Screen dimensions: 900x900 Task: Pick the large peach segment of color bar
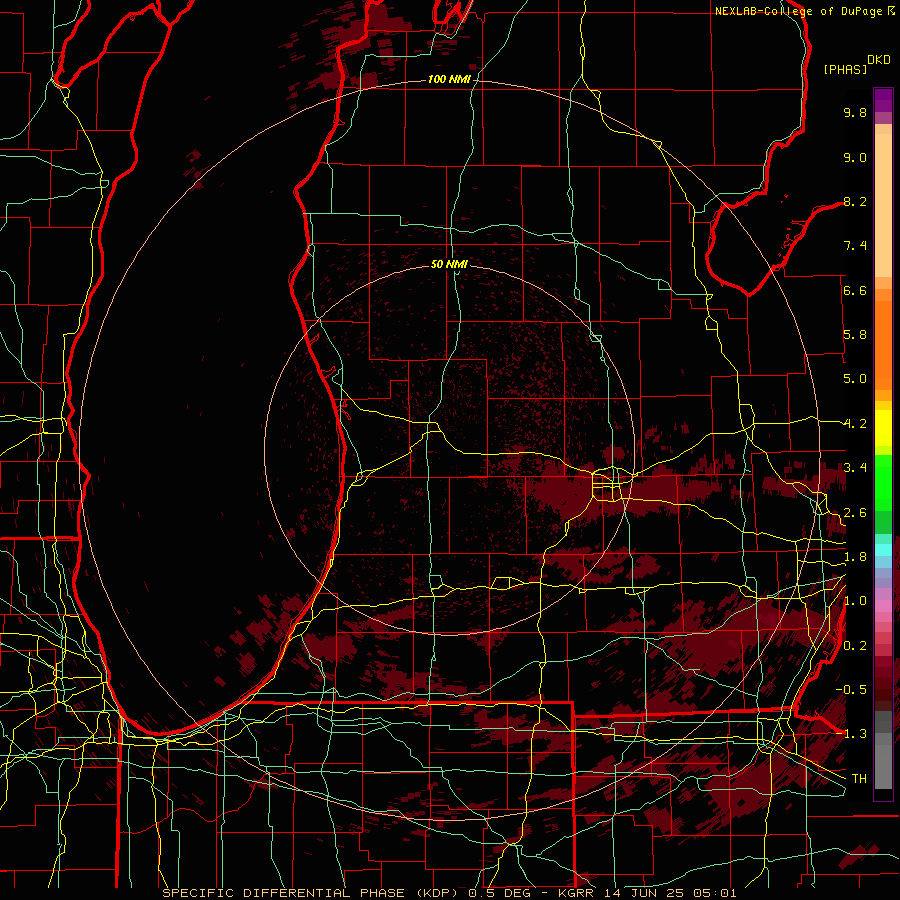883,207
